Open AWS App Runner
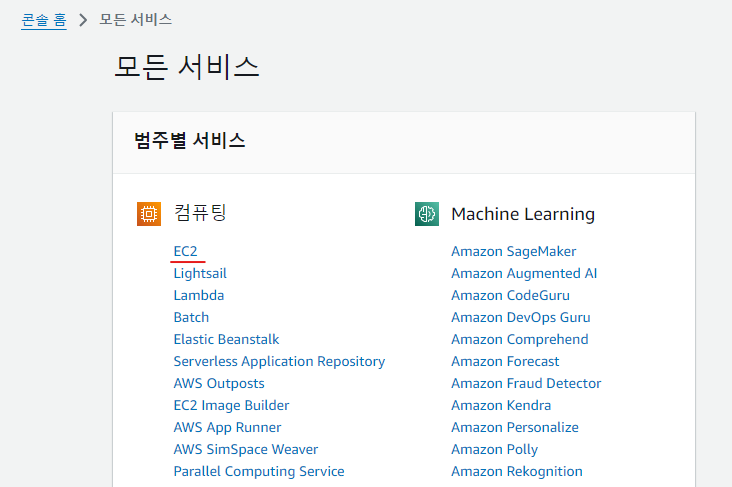Screen dimensions: 732x487 click(227, 427)
